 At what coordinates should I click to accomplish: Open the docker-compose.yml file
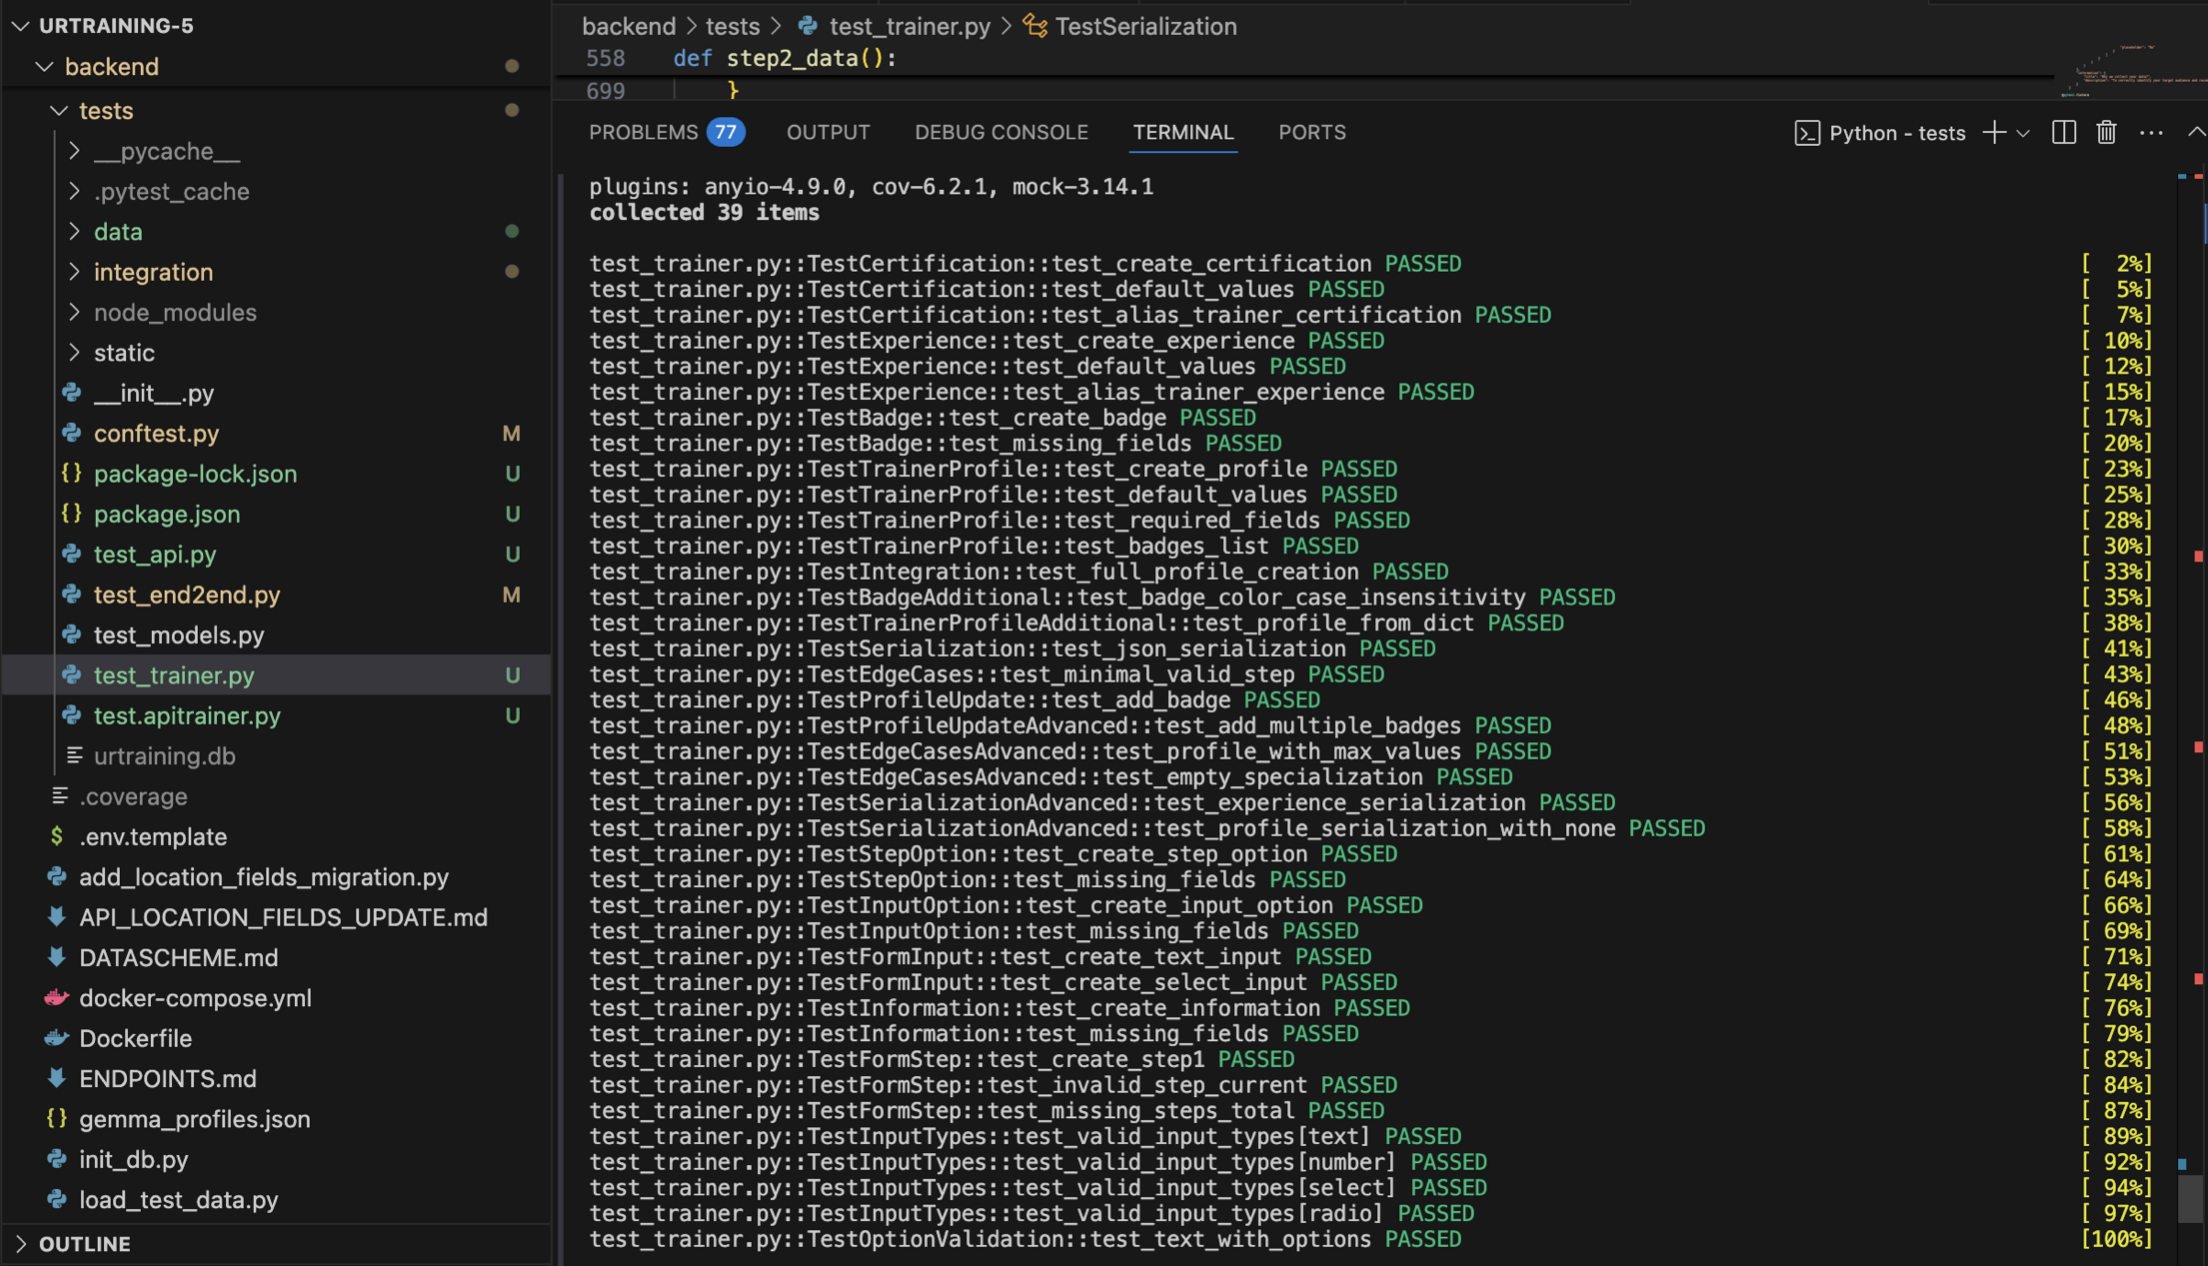point(195,998)
